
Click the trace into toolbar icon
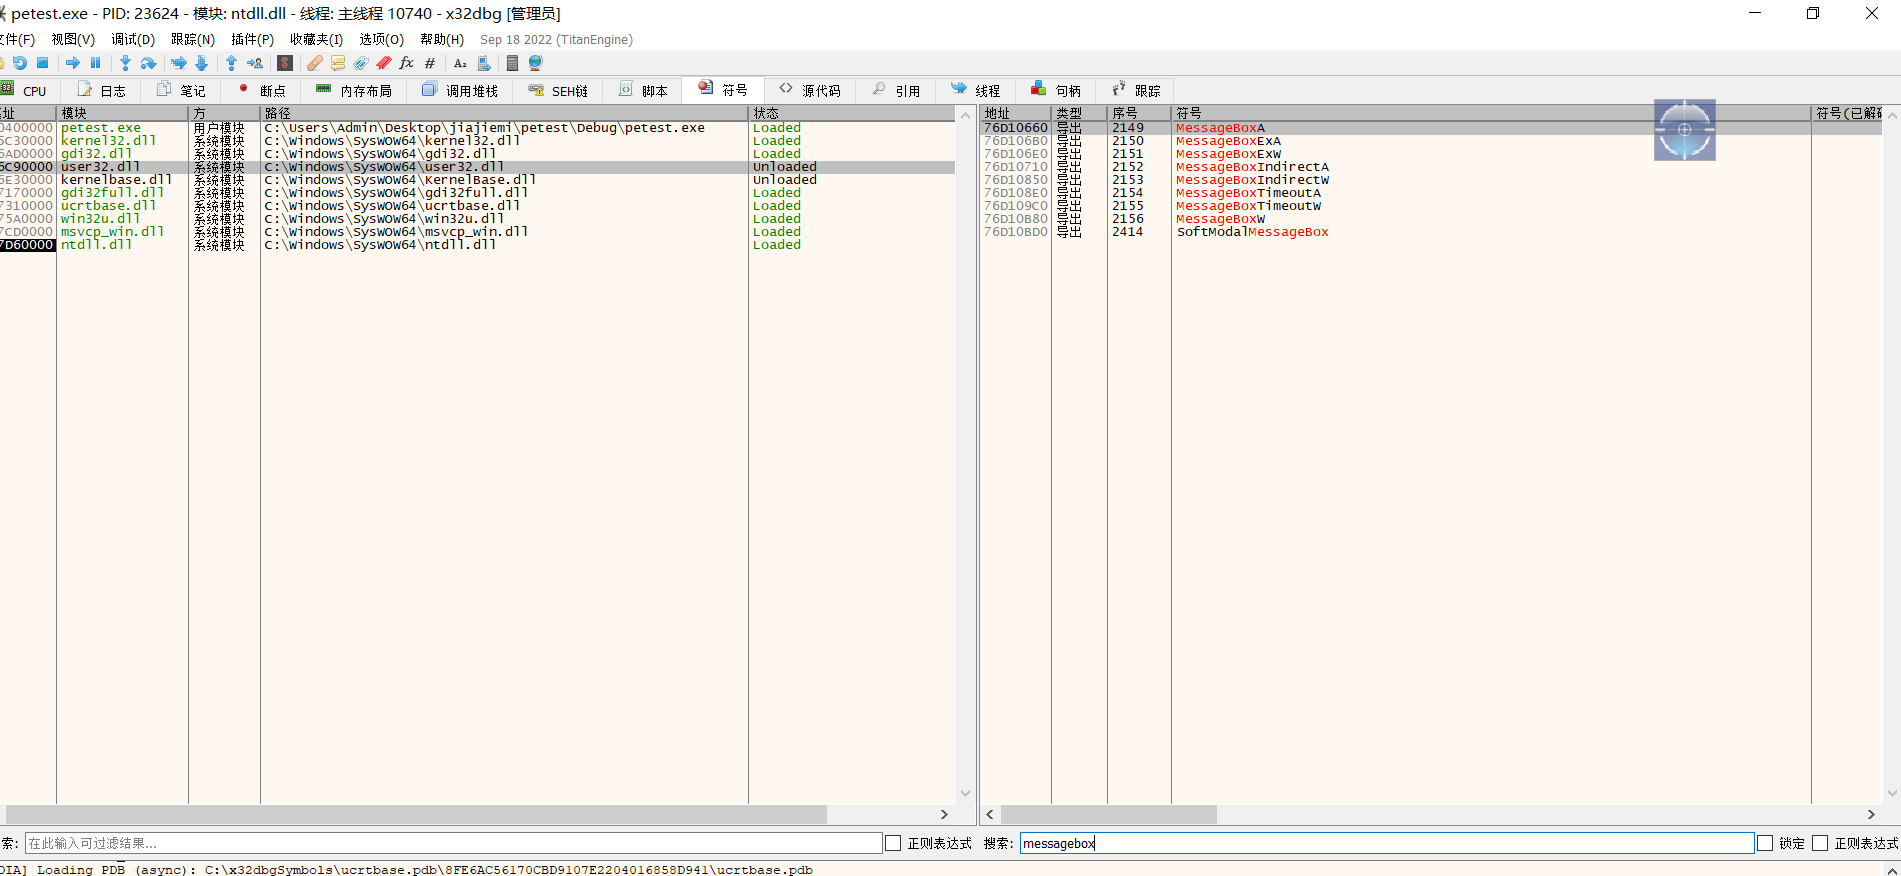click(x=179, y=63)
